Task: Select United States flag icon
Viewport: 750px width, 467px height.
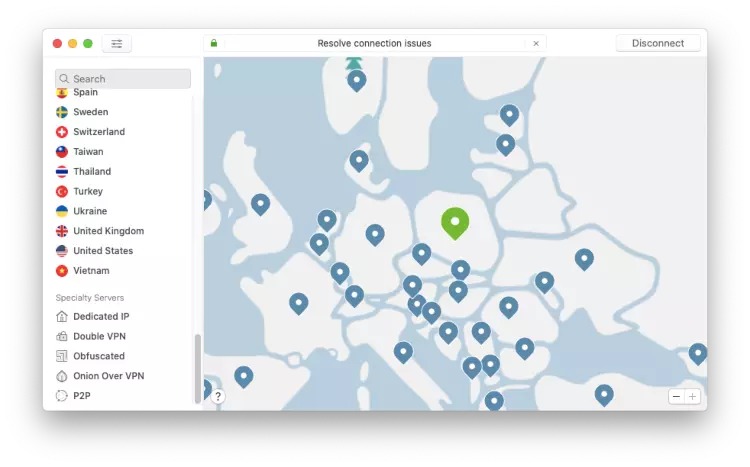Action: click(x=62, y=251)
